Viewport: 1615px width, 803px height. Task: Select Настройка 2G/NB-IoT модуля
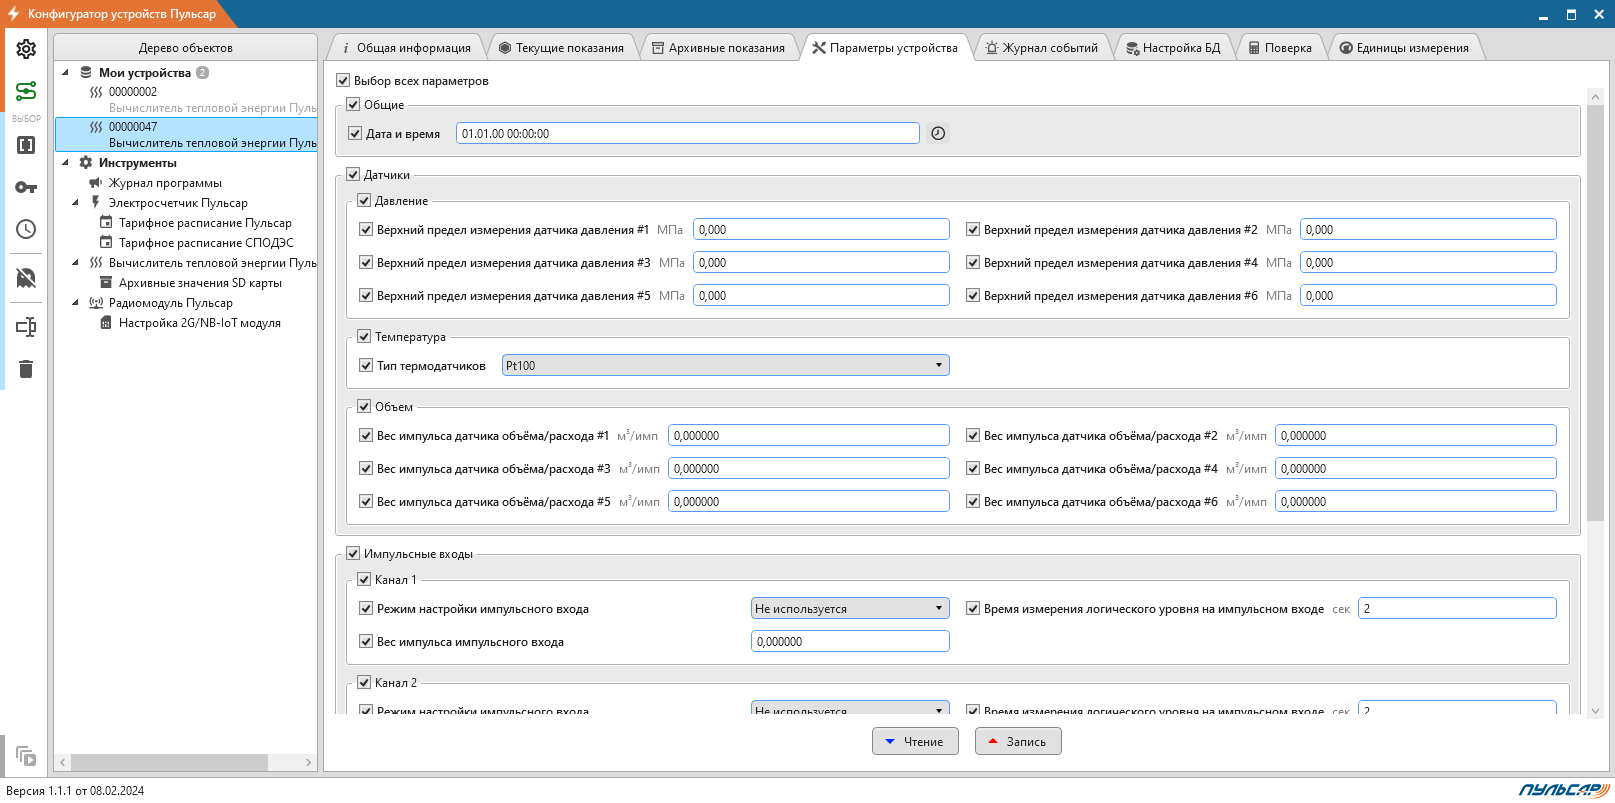(200, 322)
